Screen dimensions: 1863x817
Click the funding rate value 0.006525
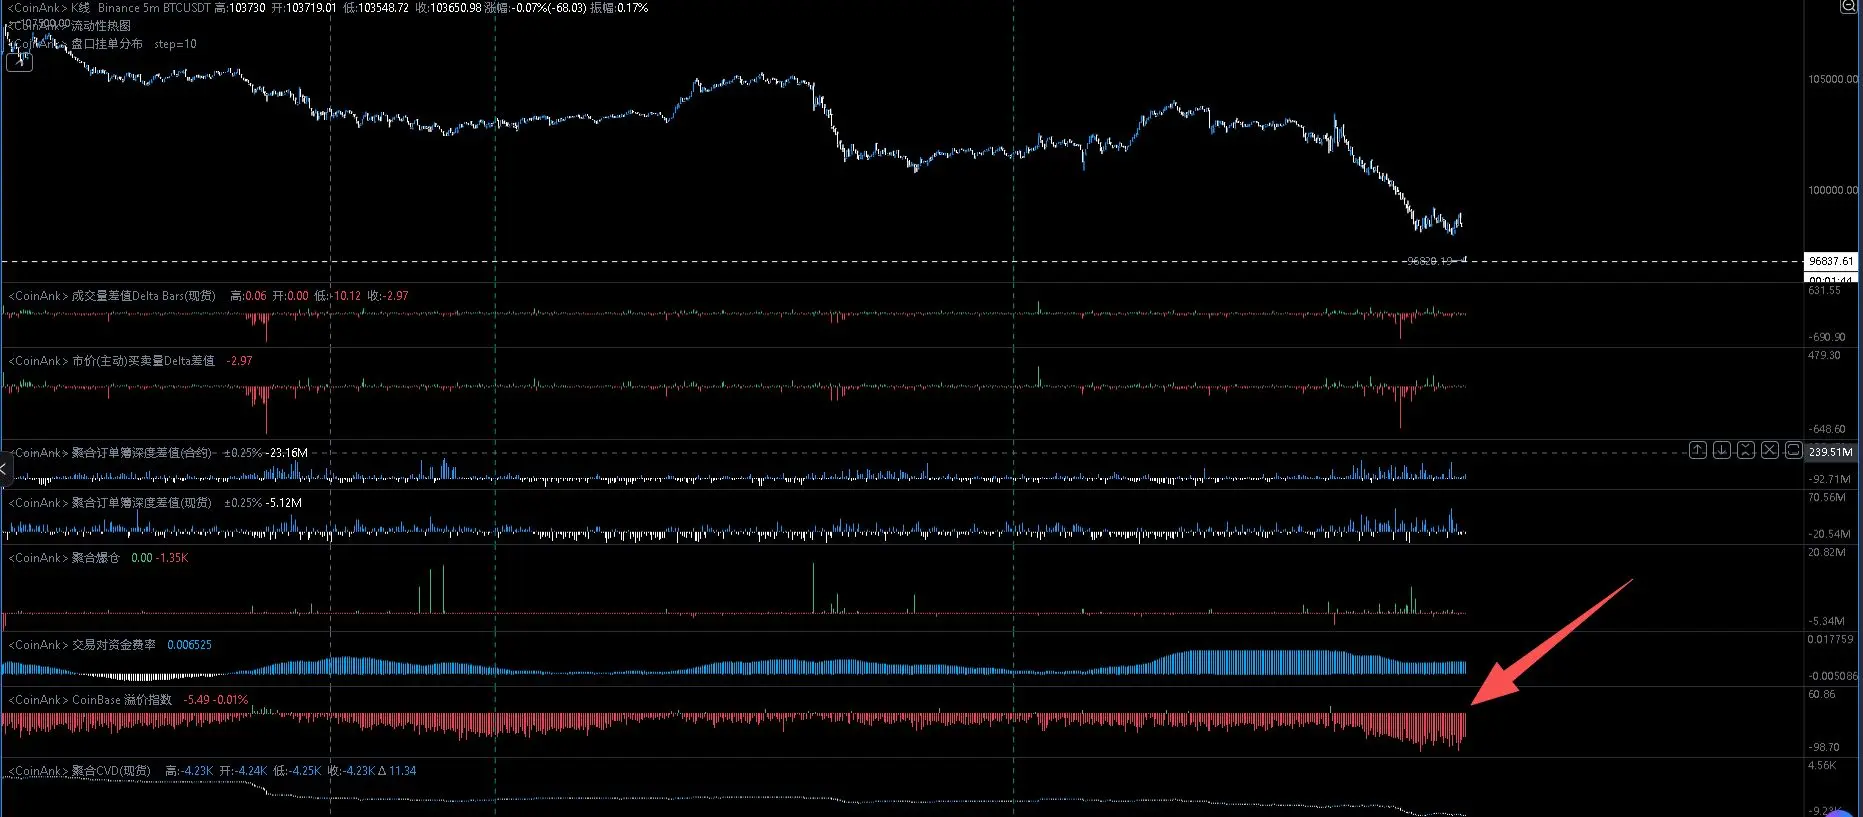tap(189, 645)
